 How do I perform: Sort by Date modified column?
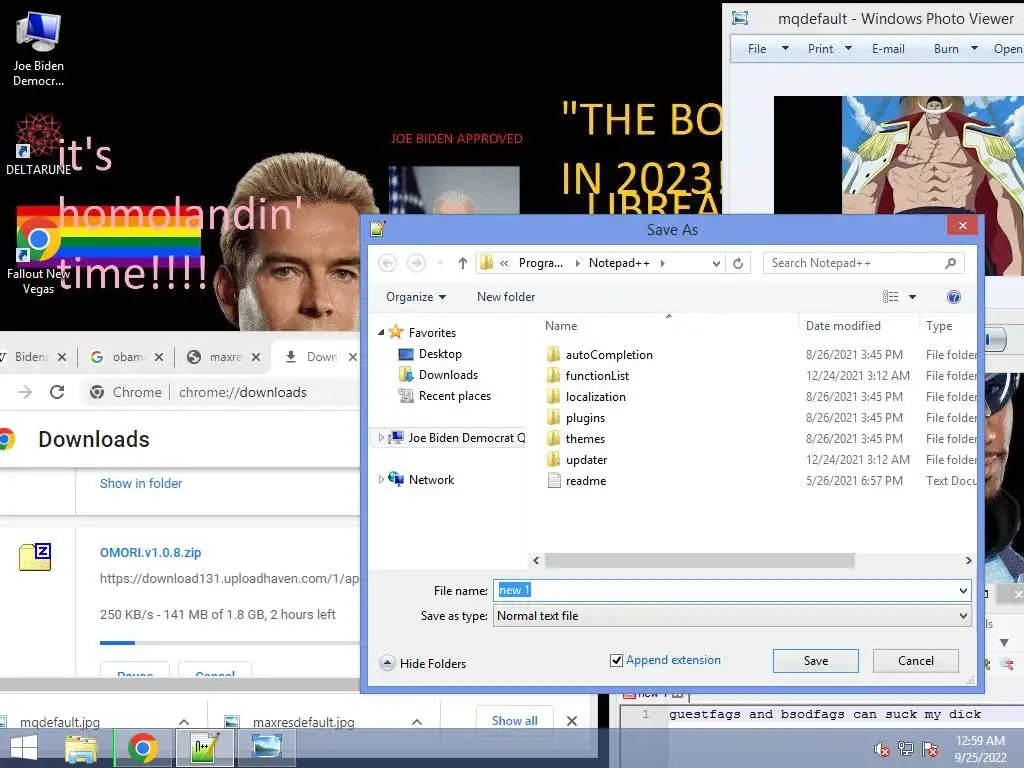[x=843, y=326]
